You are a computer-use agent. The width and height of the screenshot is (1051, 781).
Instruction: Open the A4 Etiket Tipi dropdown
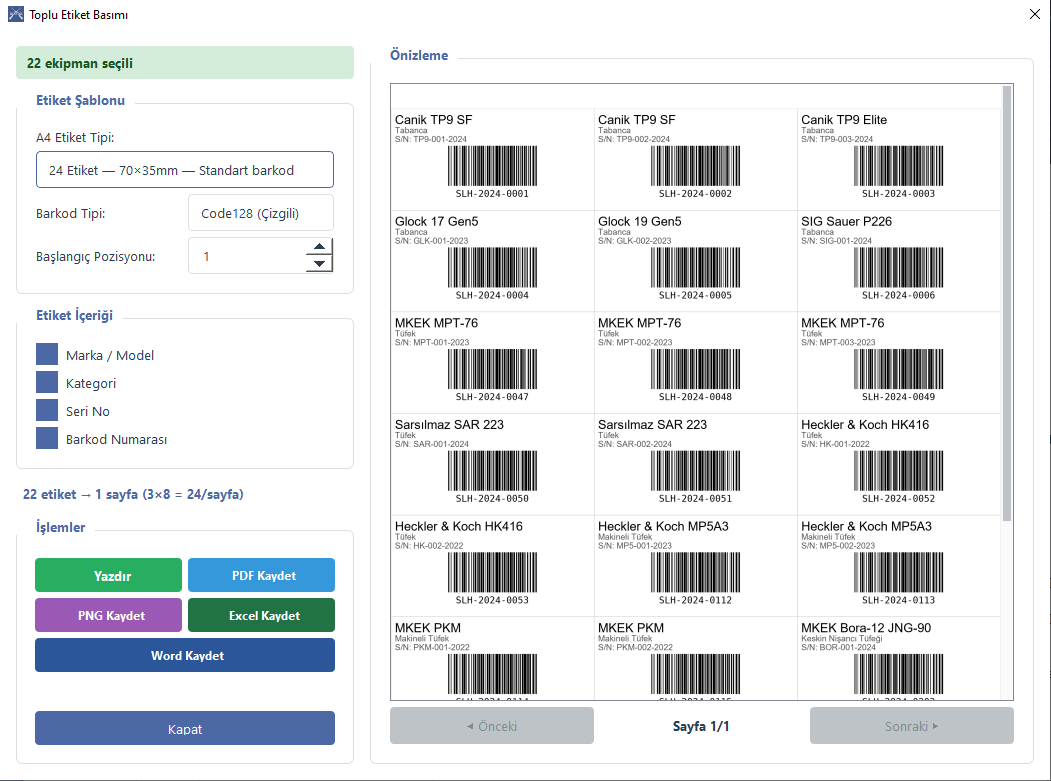tap(185, 170)
